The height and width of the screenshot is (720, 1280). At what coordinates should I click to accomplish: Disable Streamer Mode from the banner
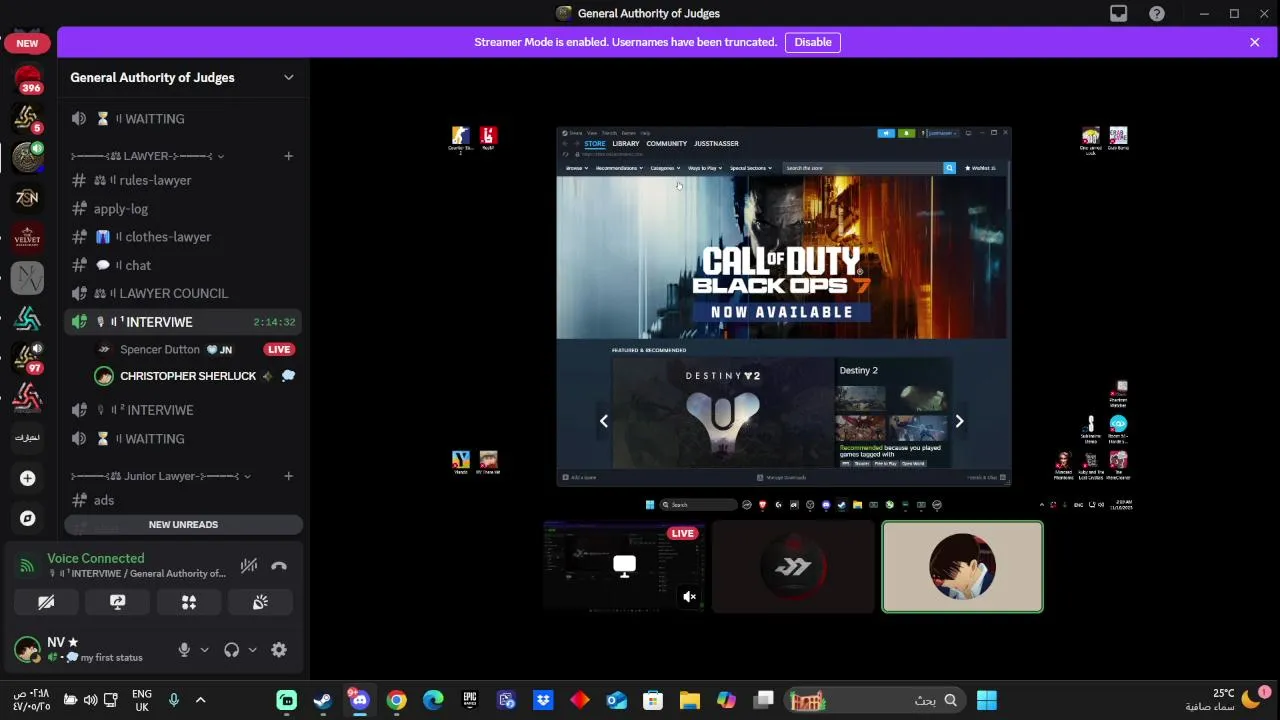tap(813, 42)
